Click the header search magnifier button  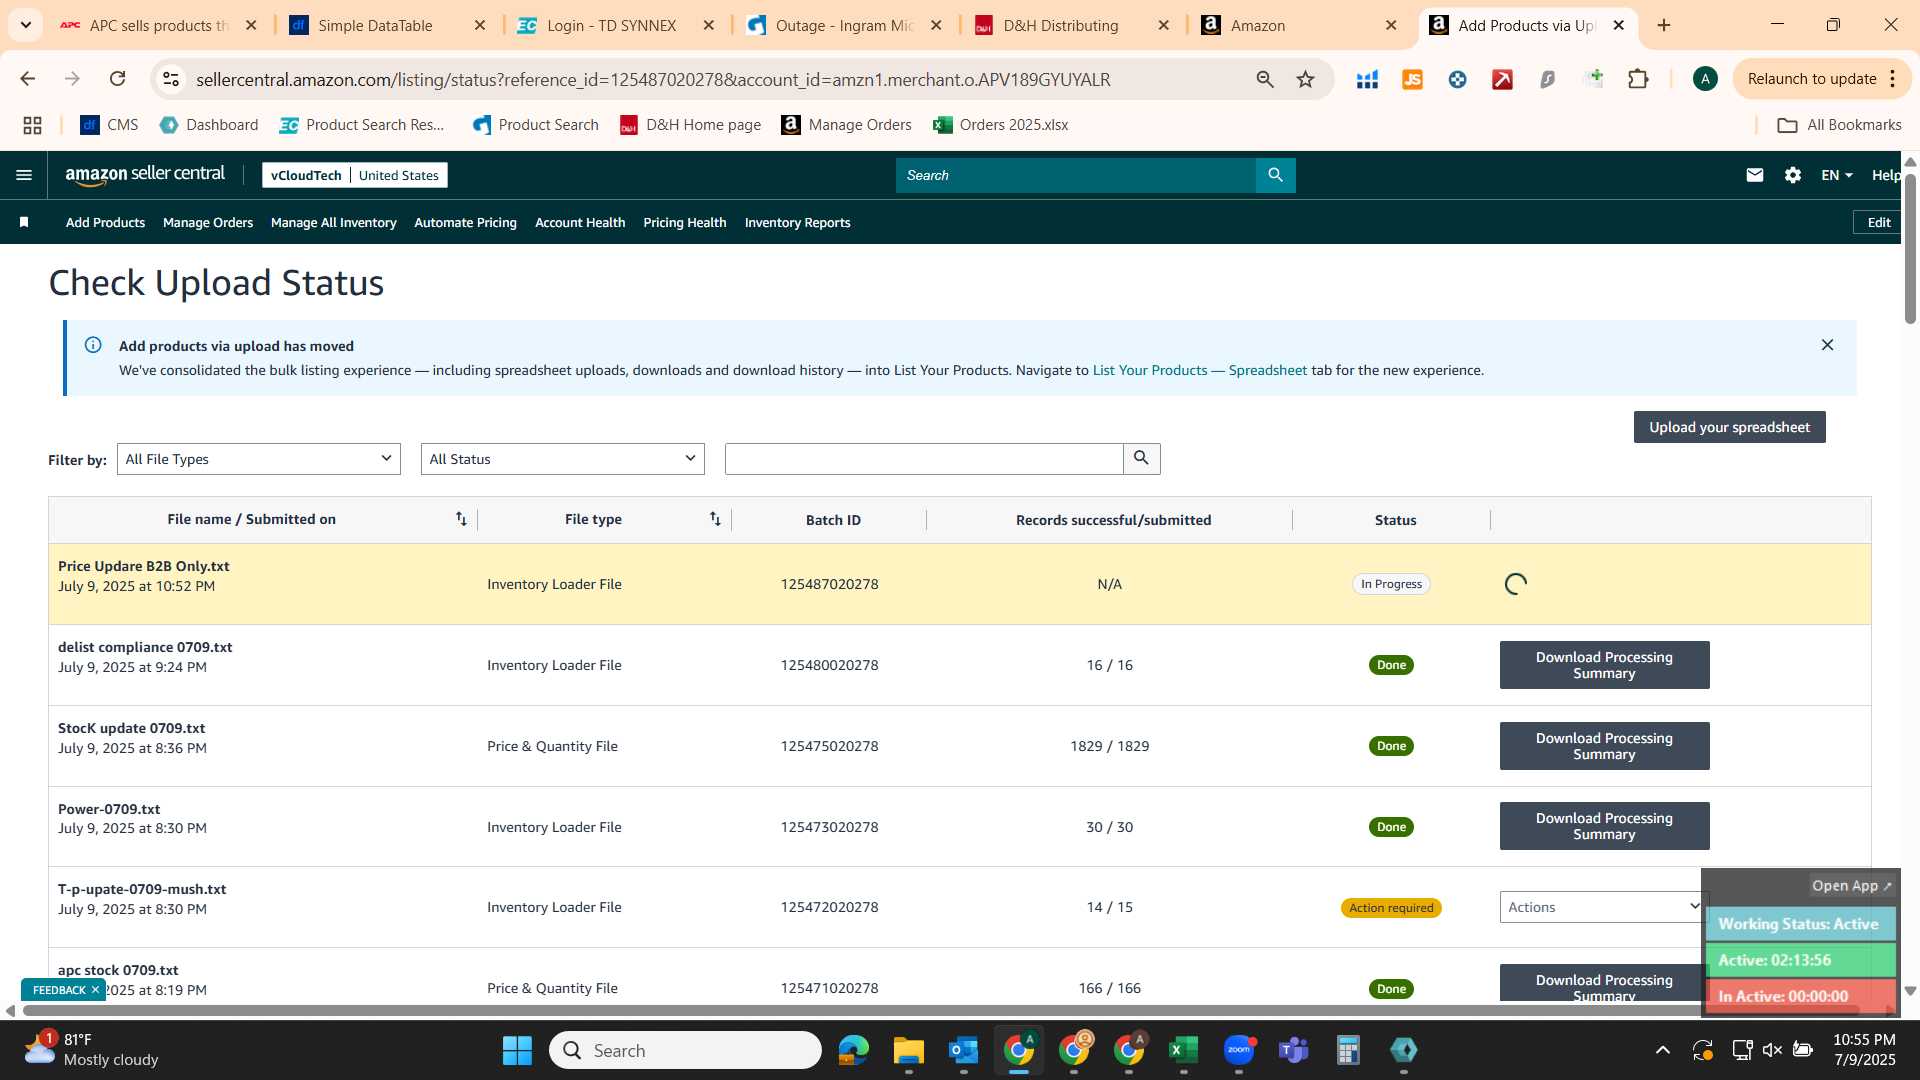1275,175
